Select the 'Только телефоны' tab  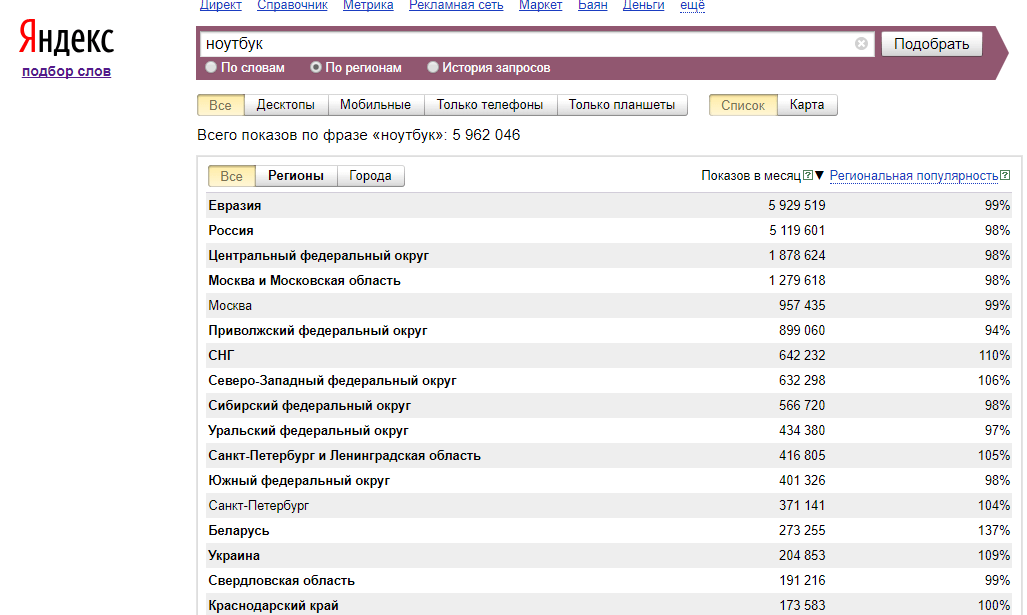490,105
